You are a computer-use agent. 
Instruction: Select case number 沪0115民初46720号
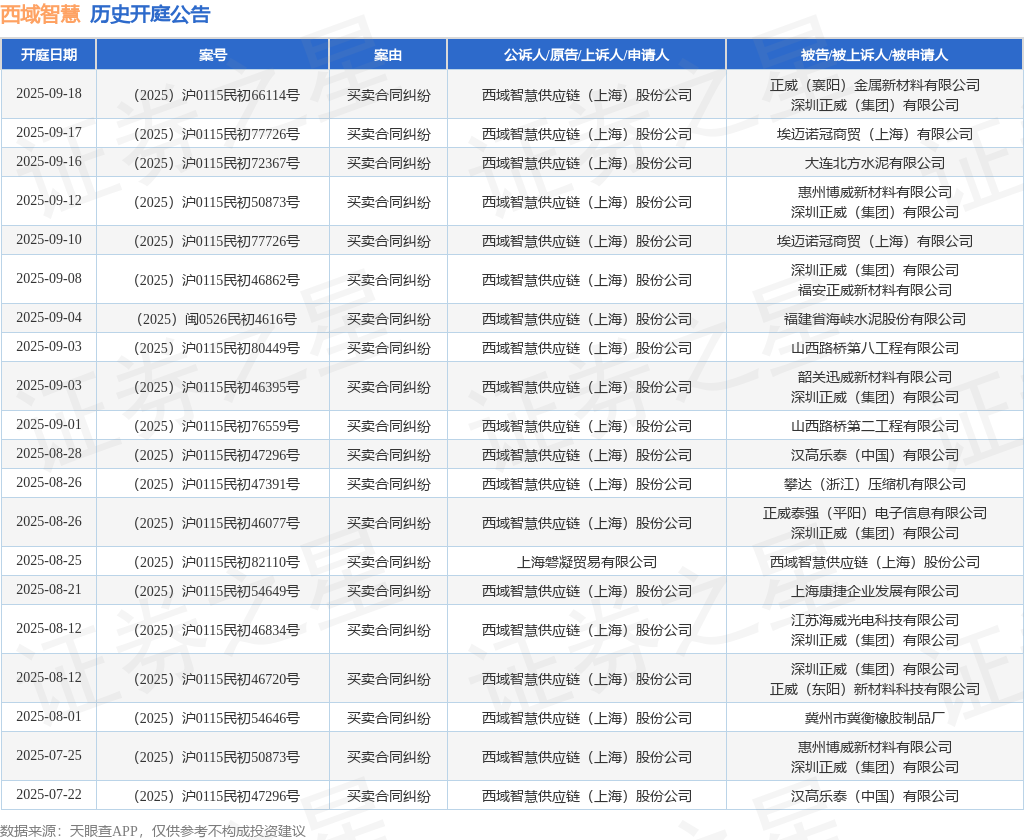pos(216,679)
